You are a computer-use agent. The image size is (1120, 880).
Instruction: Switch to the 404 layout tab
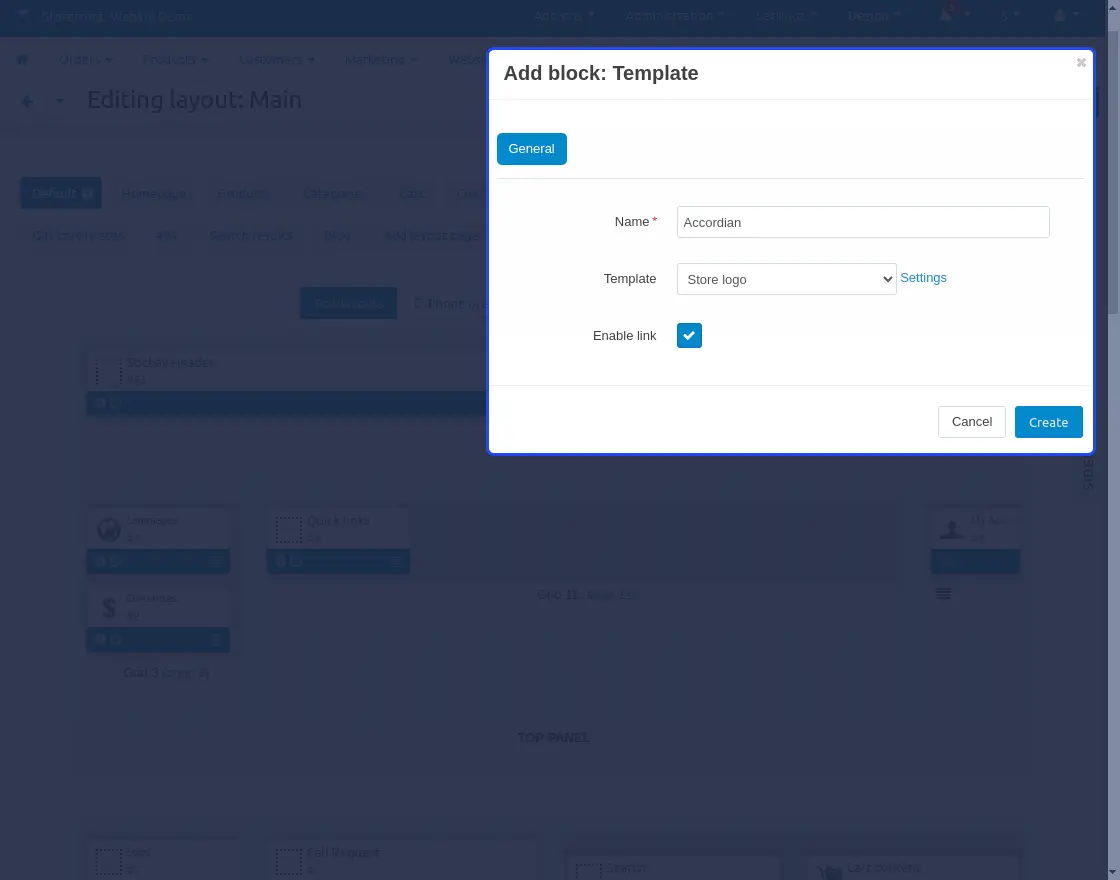[166, 235]
